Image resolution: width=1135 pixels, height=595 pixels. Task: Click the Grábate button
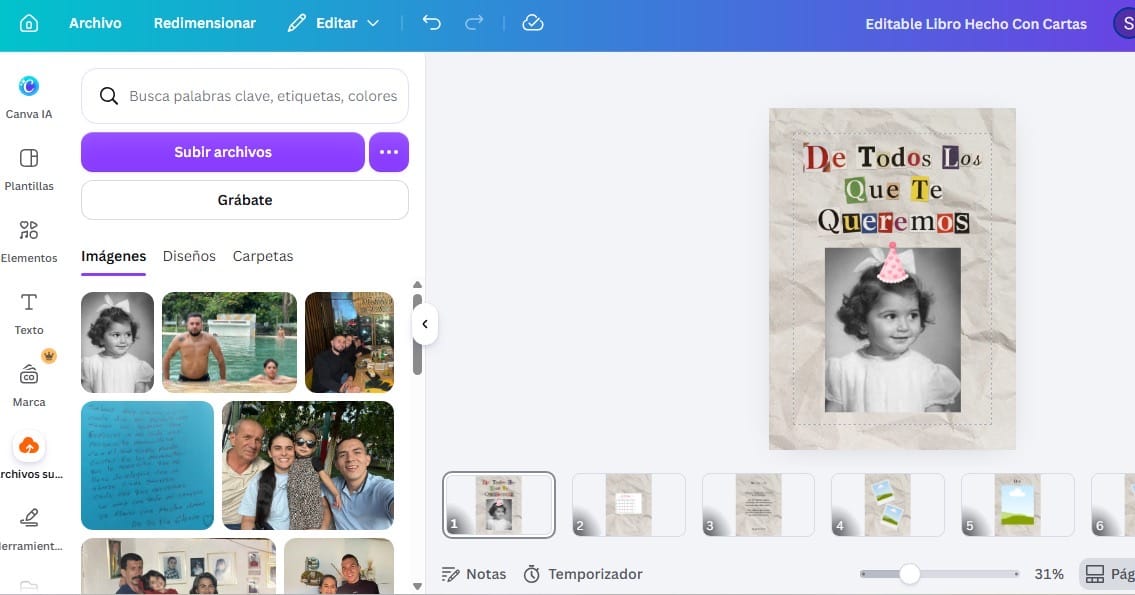[245, 200]
